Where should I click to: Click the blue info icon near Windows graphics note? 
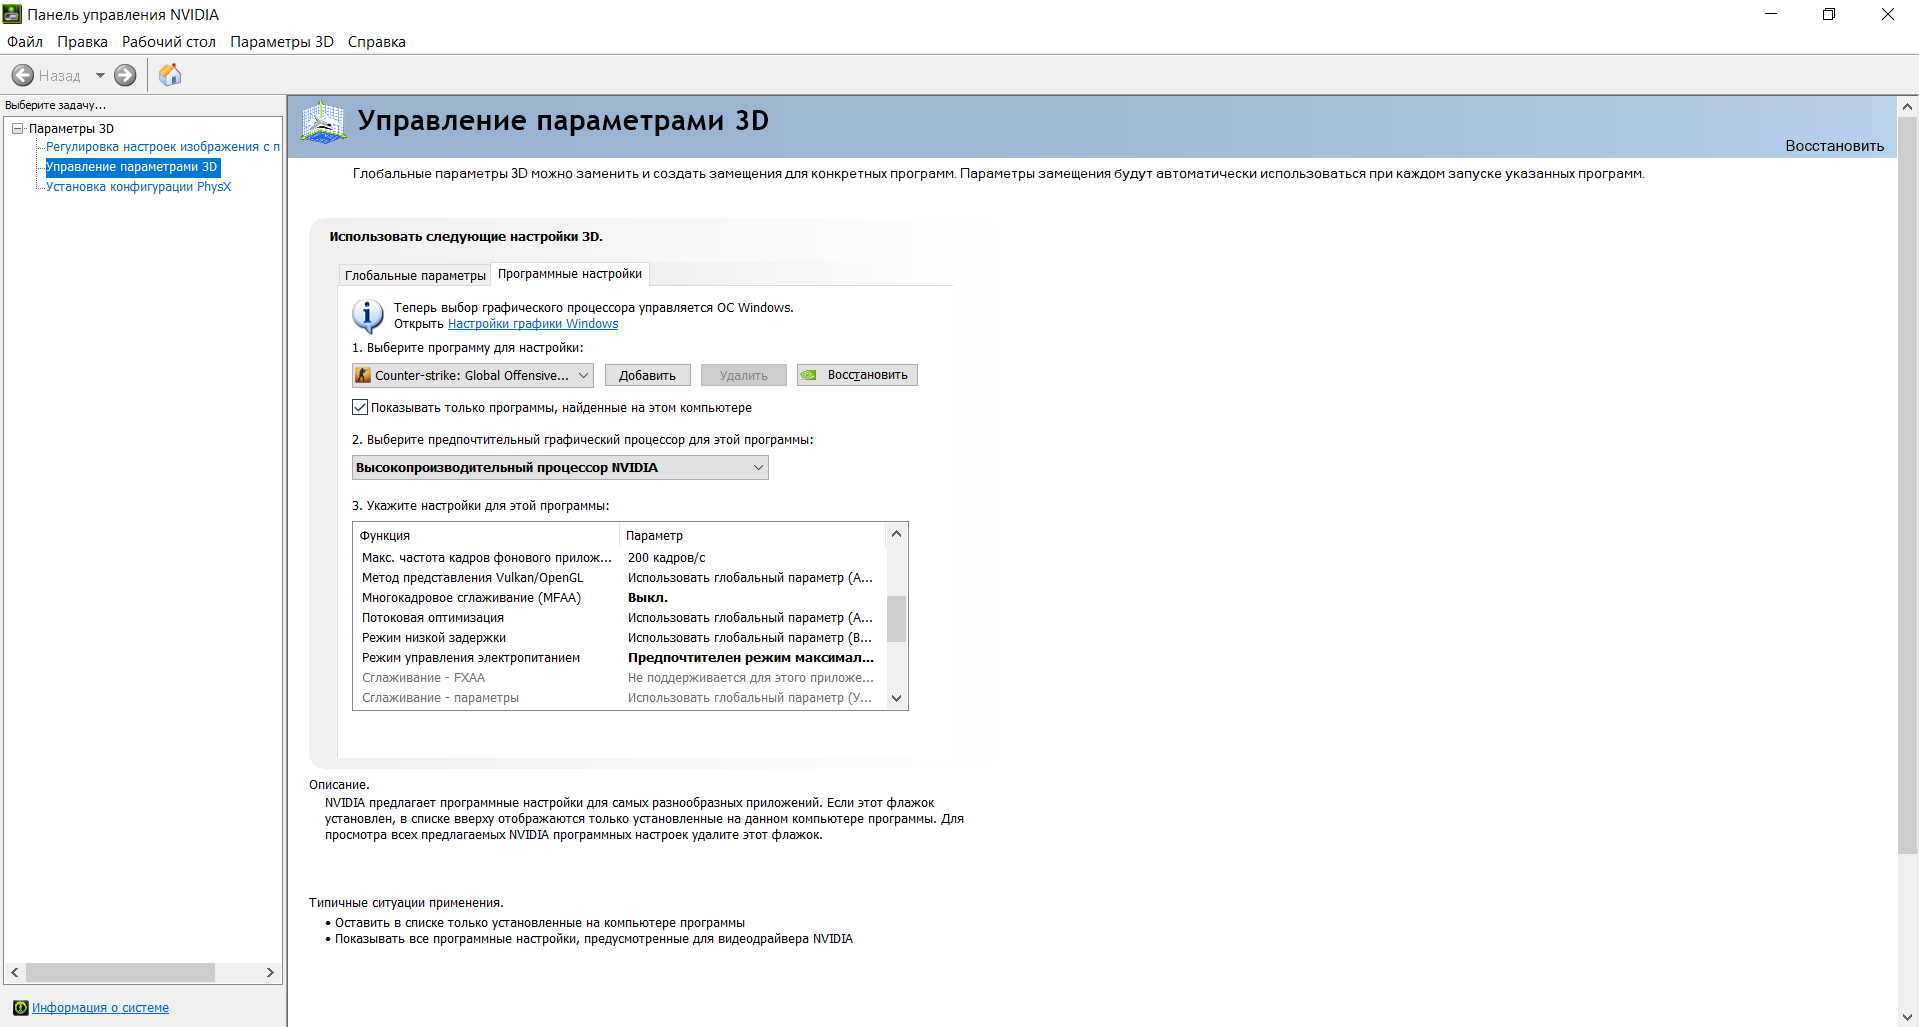coord(367,316)
